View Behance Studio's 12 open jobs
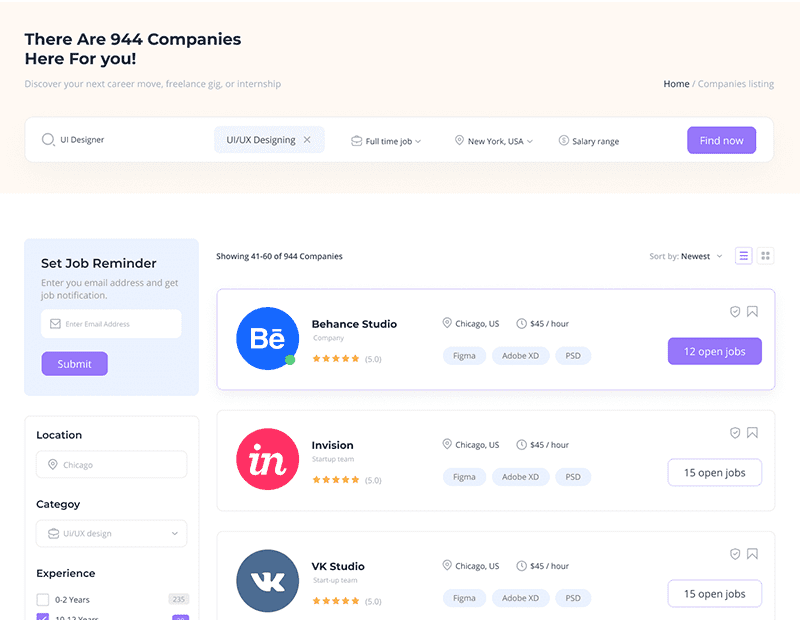Image resolution: width=800 pixels, height=620 pixels. click(714, 351)
